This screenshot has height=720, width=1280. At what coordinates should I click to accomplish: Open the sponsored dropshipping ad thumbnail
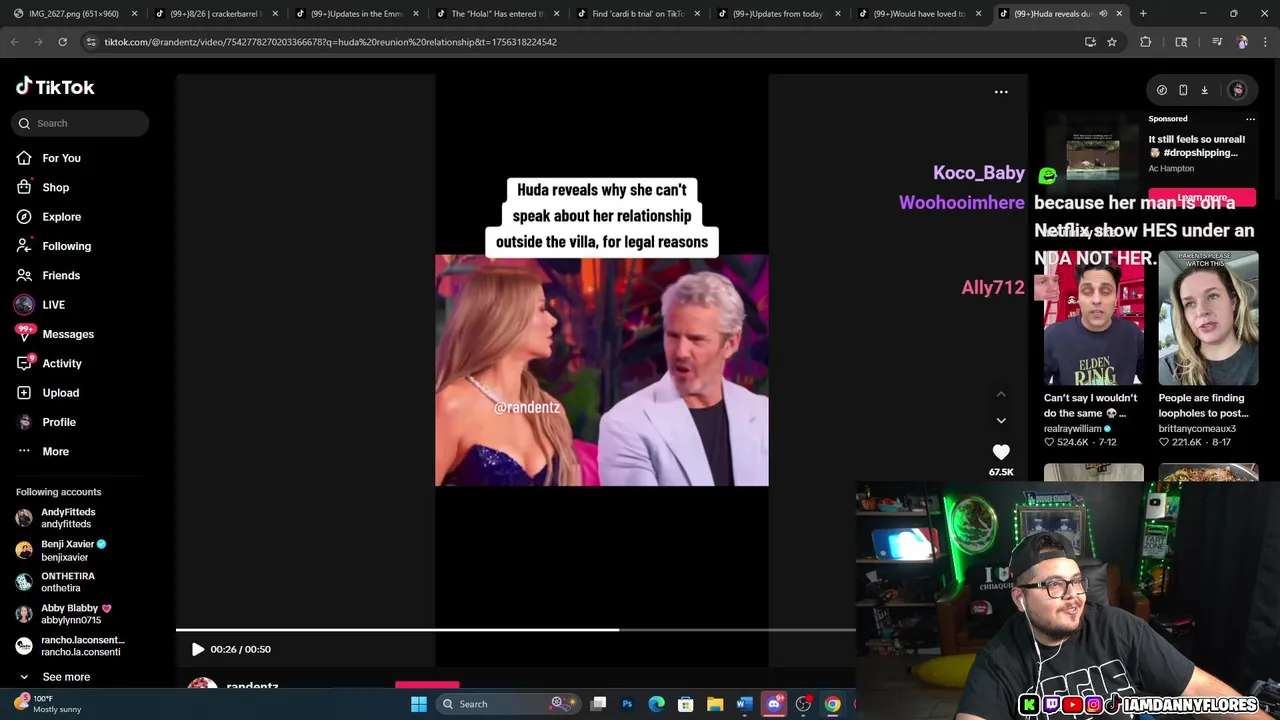[x=1093, y=156]
